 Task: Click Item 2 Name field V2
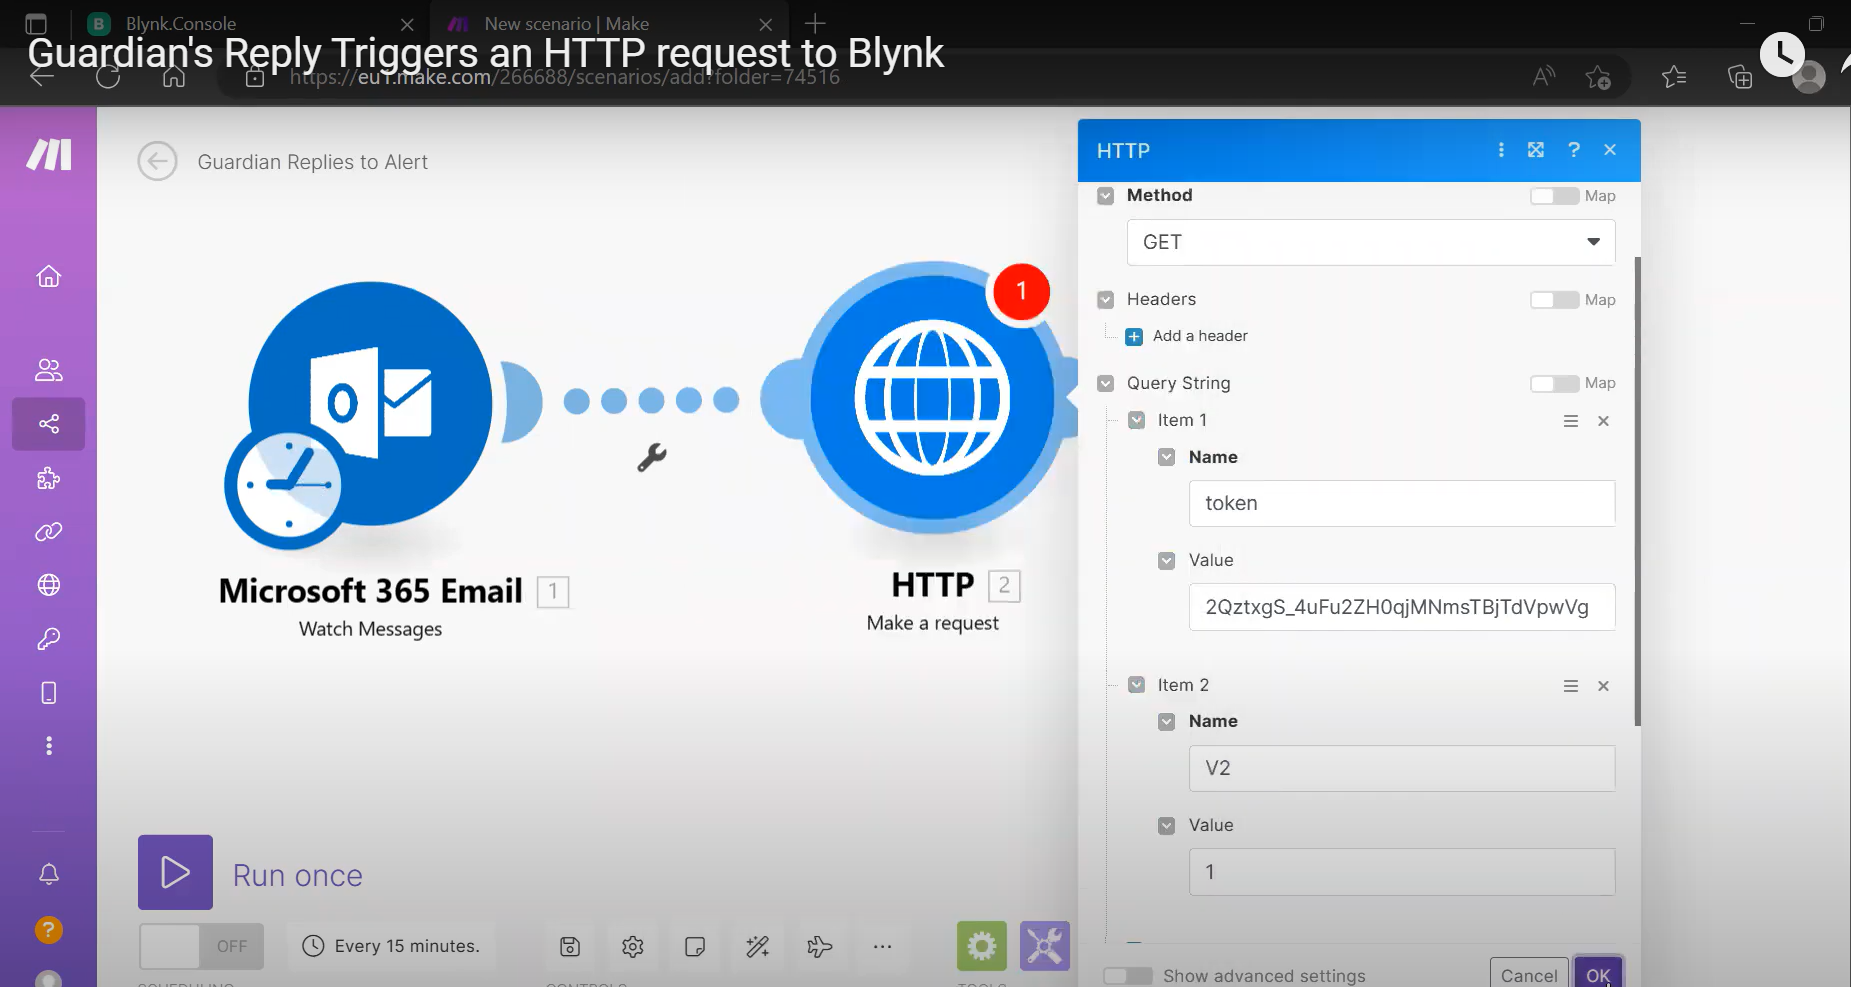pyautogui.click(x=1401, y=768)
